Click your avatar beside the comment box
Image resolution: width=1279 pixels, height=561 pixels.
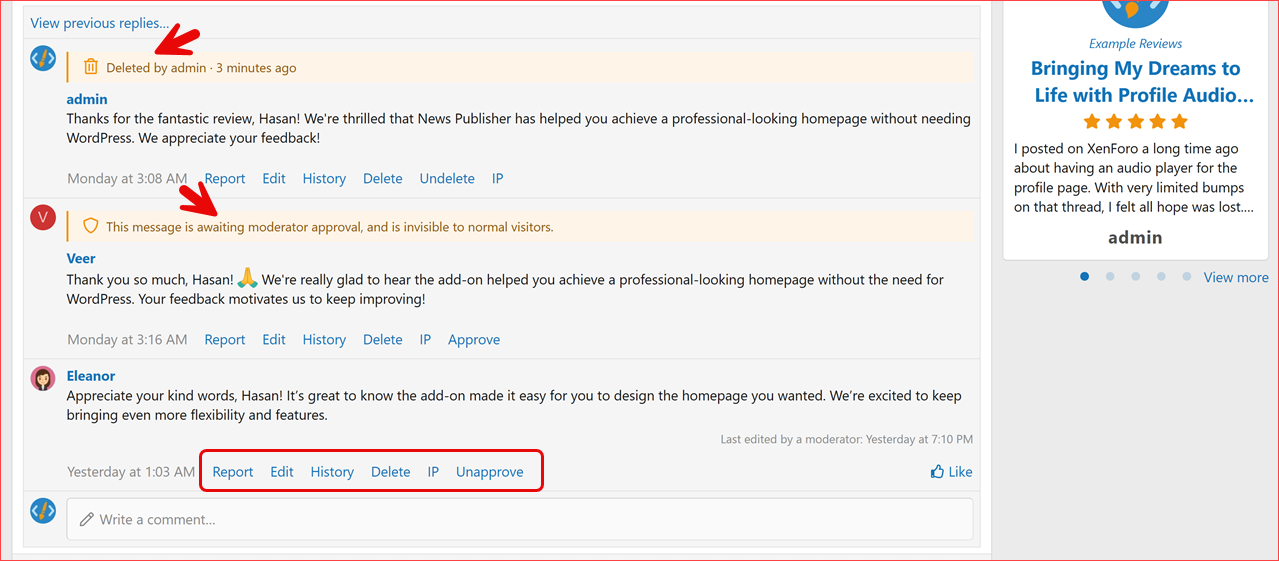[x=43, y=510]
